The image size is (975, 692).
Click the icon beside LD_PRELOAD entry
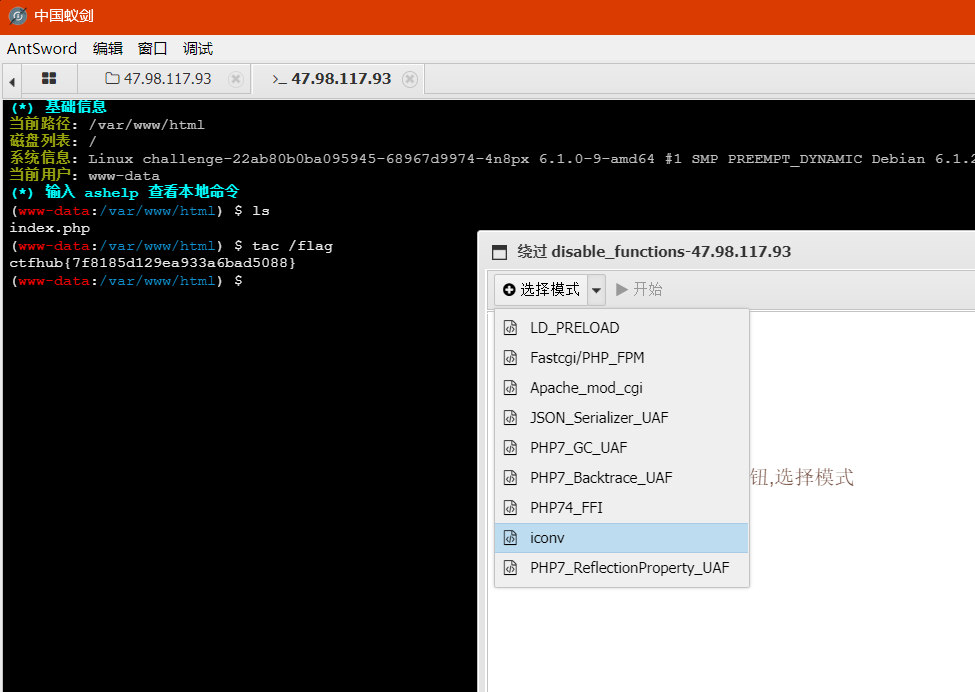[510, 327]
